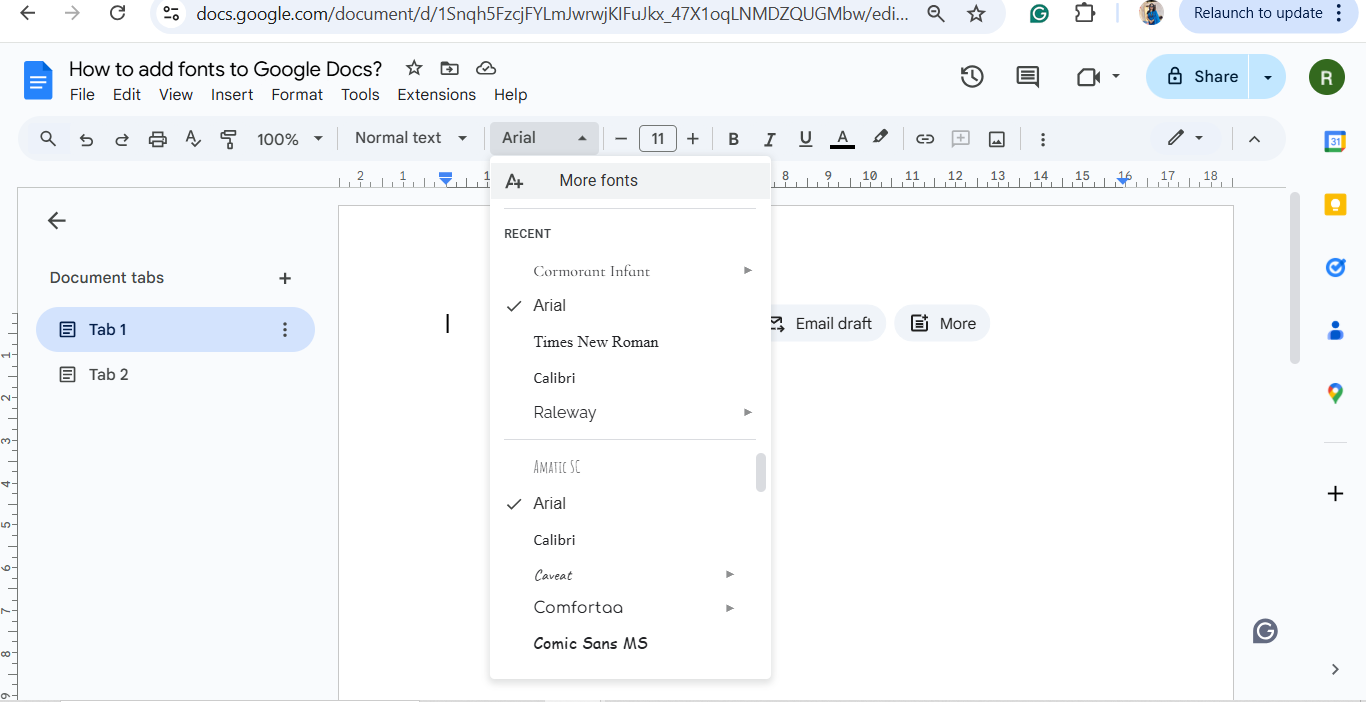Collapse the Arial font dropdown in toolbar
Image resolution: width=1366 pixels, height=702 pixels.
point(544,138)
